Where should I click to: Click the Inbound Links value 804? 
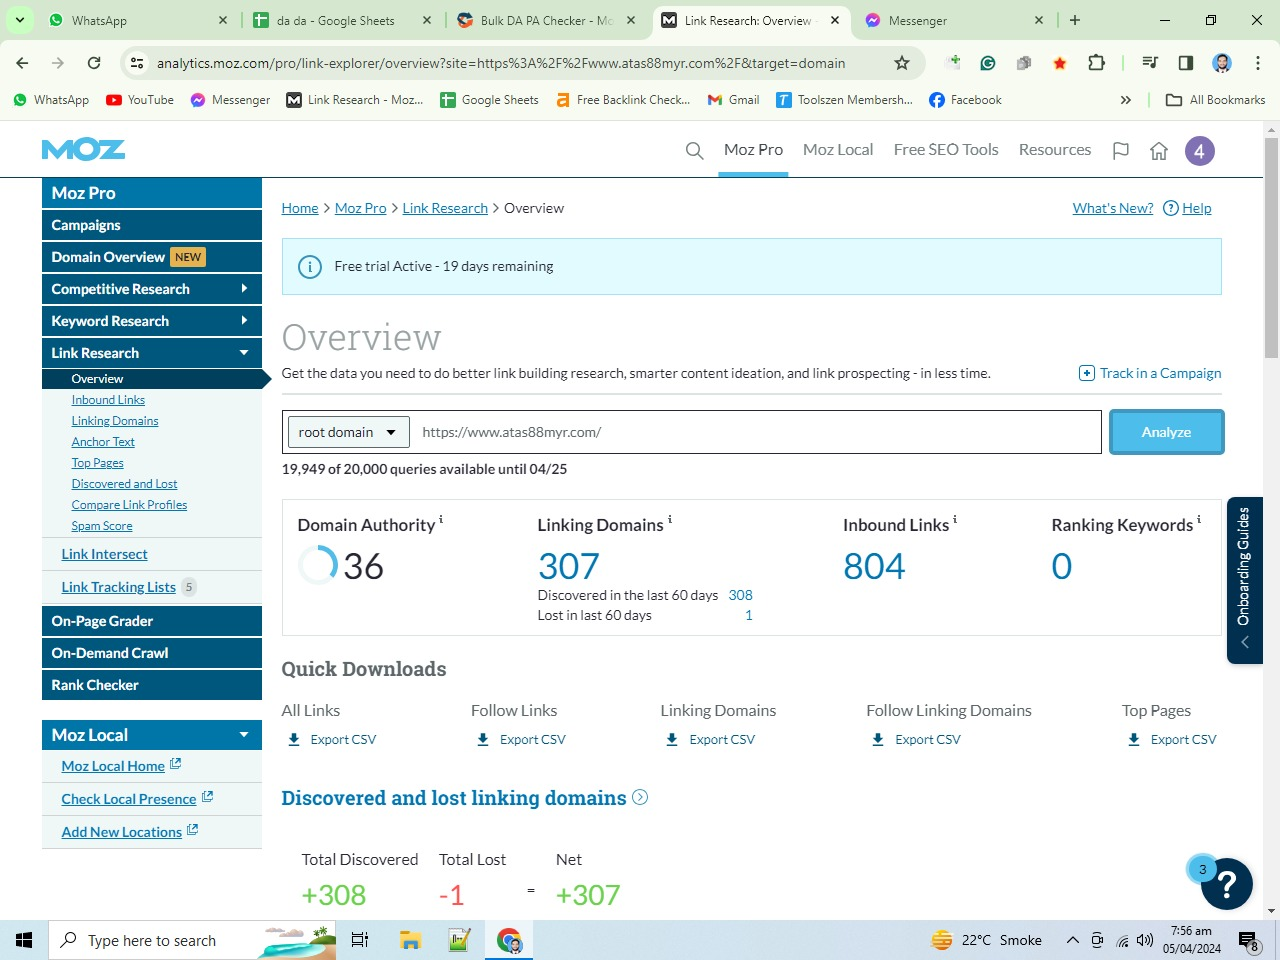click(x=874, y=567)
